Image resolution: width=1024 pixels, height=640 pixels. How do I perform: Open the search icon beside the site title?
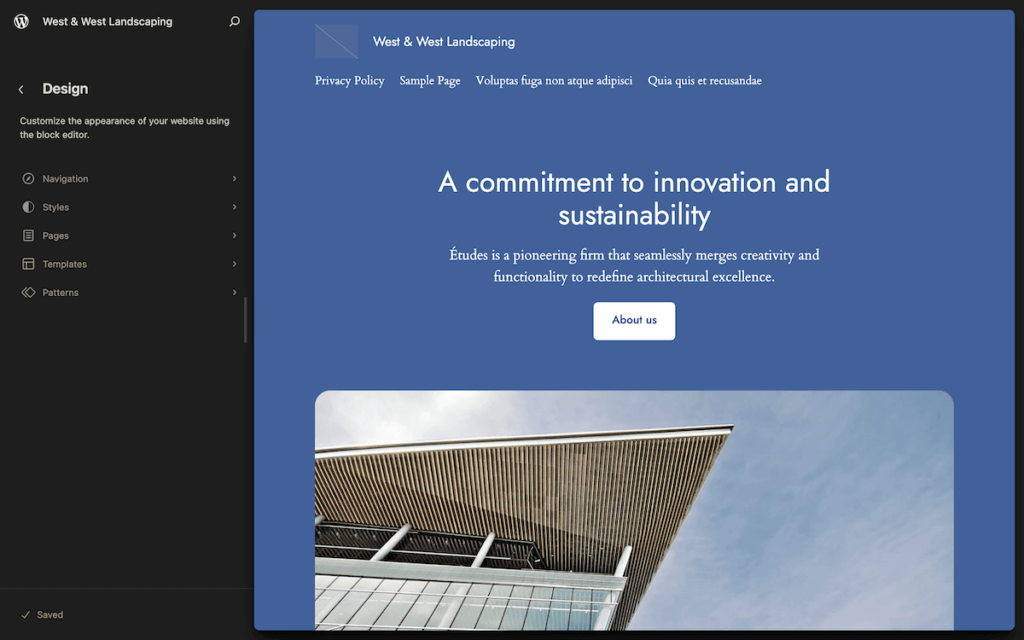point(233,20)
